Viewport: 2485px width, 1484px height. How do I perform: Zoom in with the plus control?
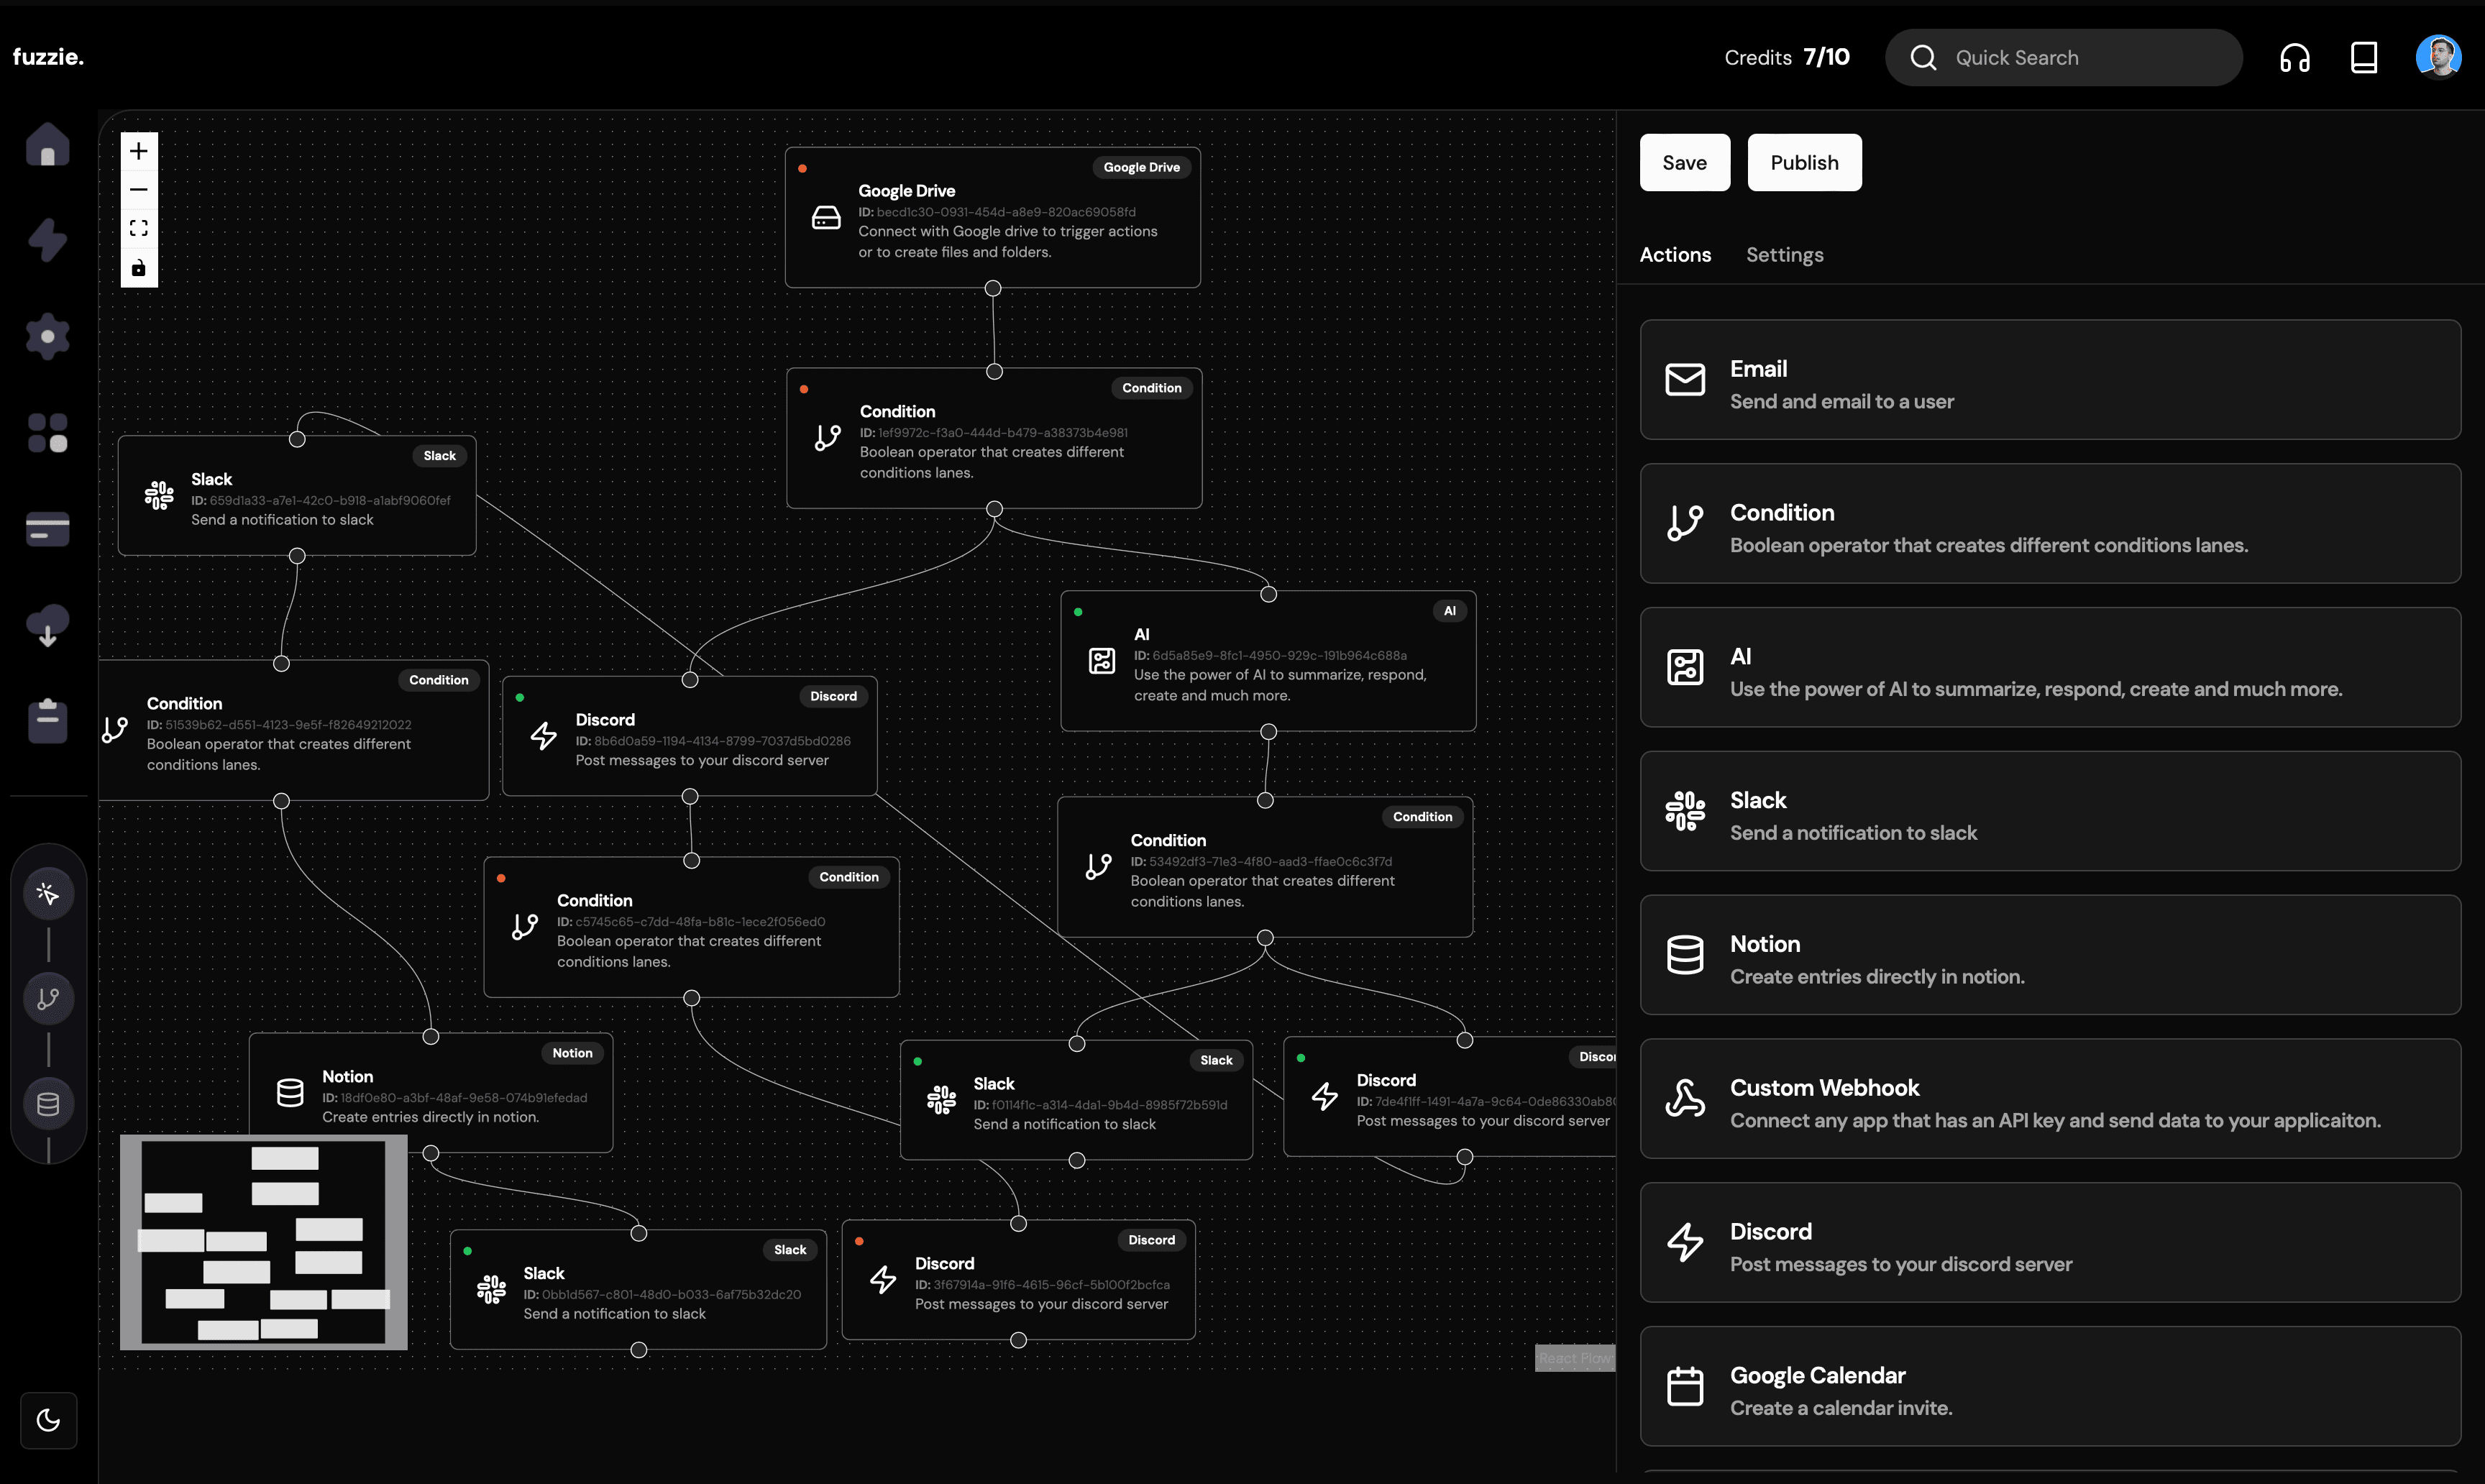(139, 151)
